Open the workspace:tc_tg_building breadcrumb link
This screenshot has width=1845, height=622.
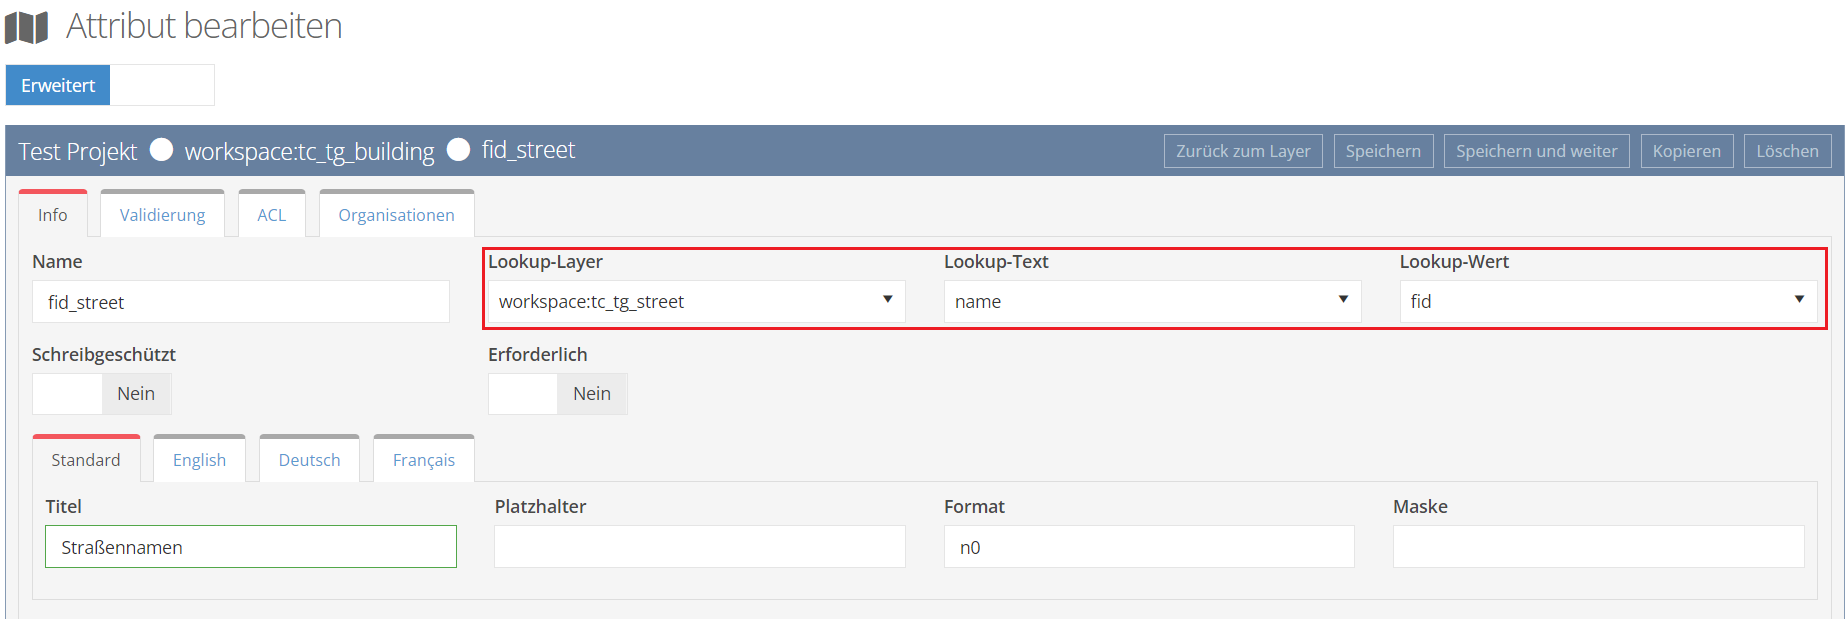tap(309, 152)
